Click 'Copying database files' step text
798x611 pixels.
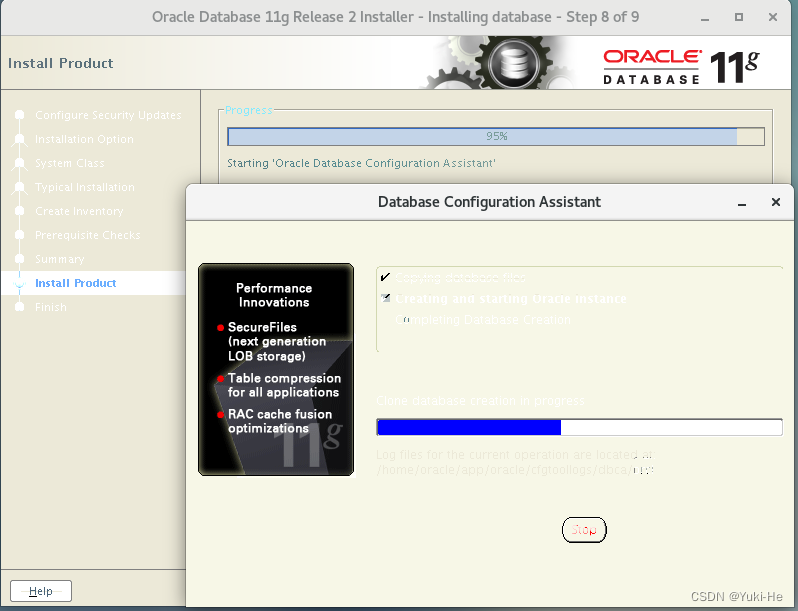pyautogui.click(x=460, y=277)
